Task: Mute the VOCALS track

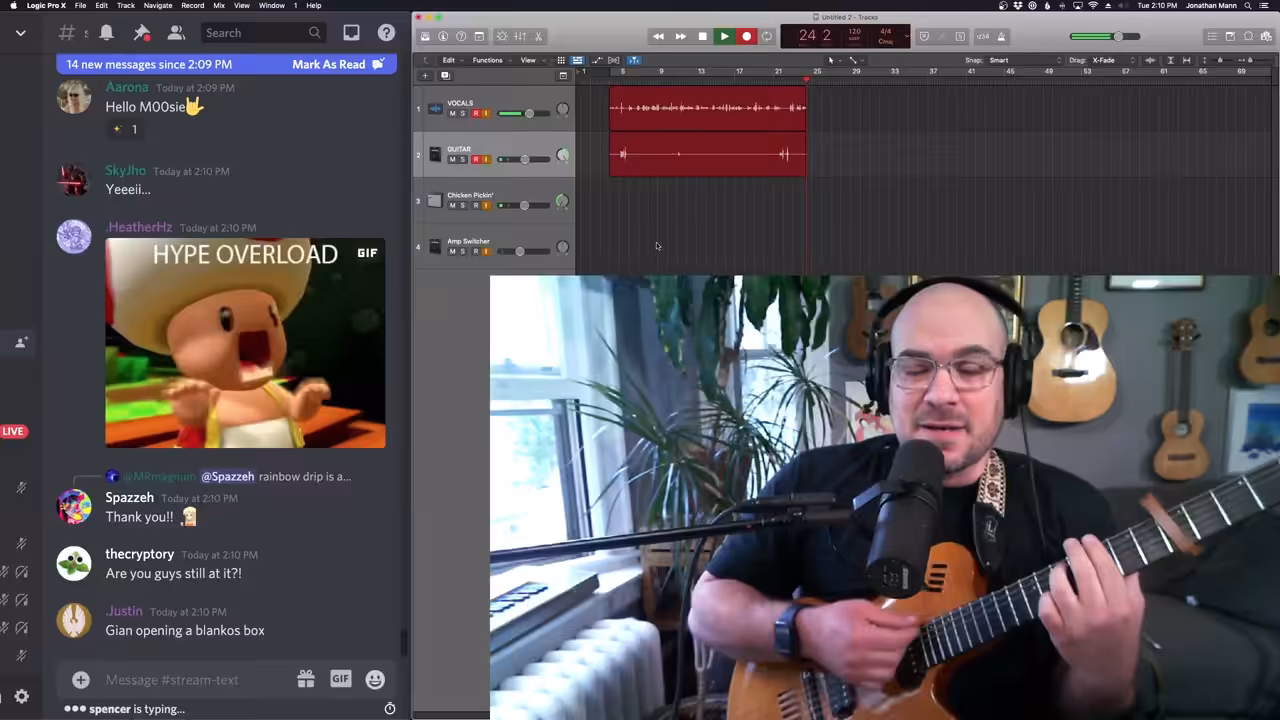Action: click(452, 113)
